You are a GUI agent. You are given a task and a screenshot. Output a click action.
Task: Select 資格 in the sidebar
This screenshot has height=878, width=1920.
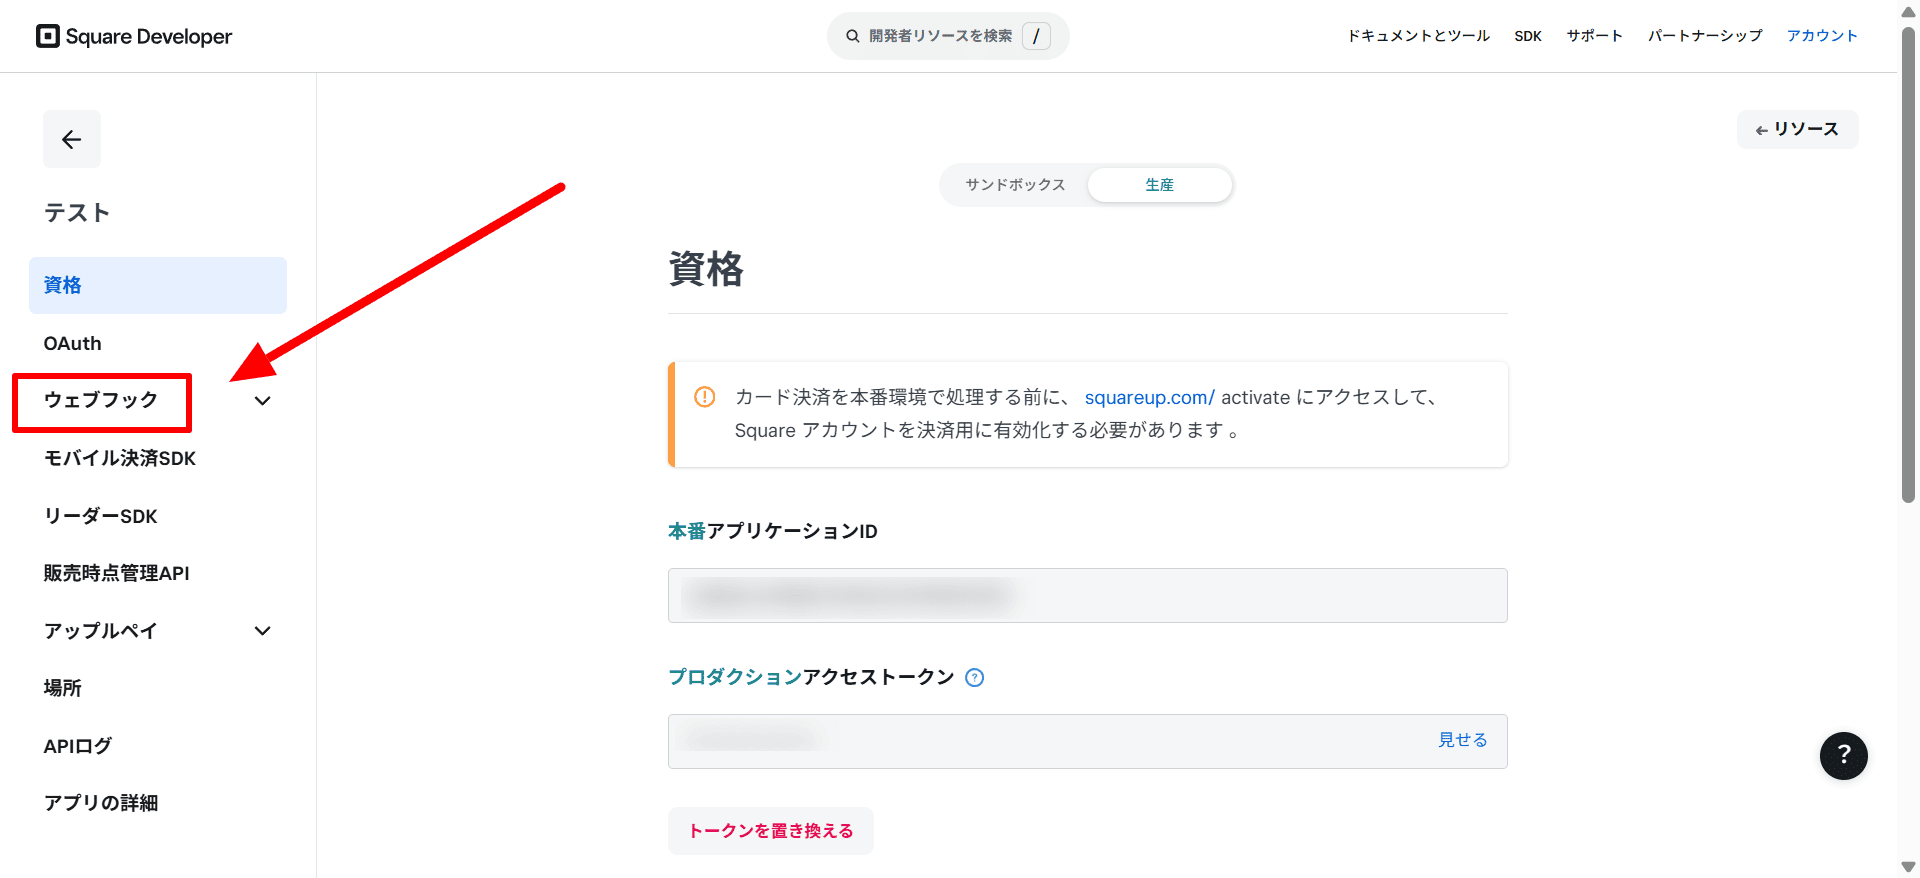tap(158, 285)
